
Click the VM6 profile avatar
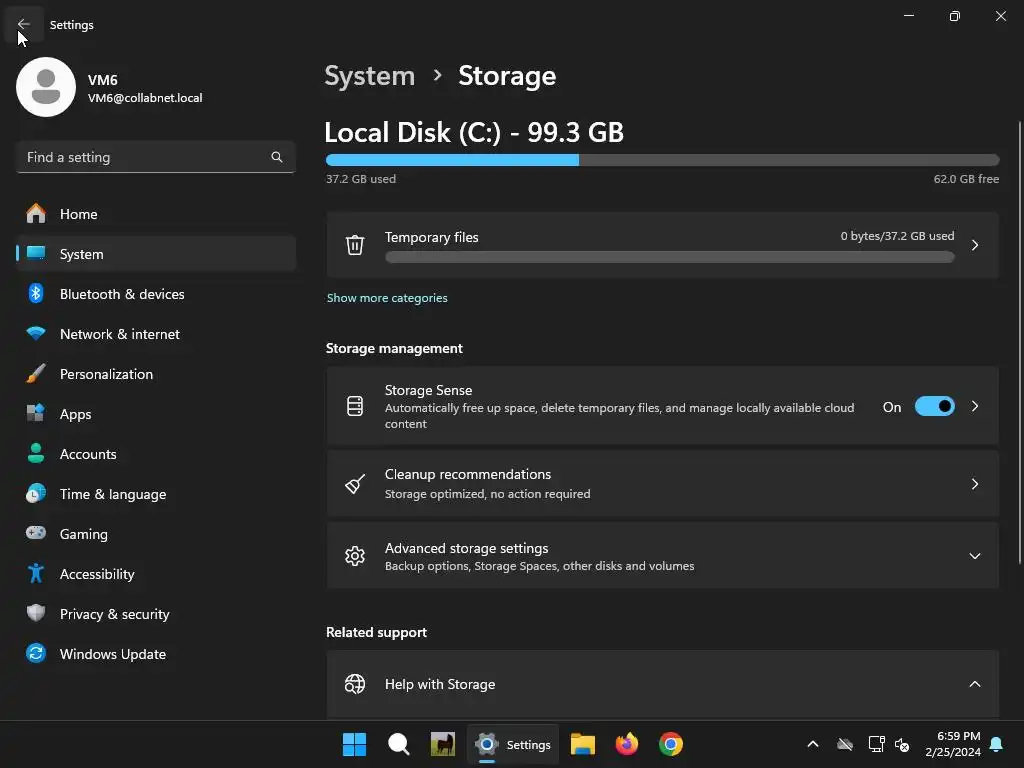[x=46, y=87]
